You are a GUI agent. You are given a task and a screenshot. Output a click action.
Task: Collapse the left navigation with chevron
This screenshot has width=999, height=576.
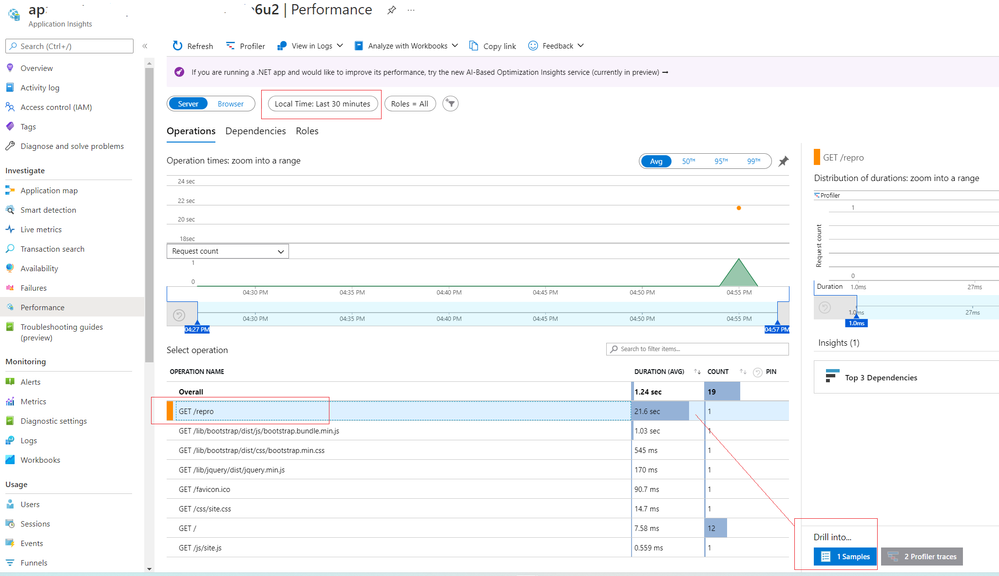[x=145, y=46]
